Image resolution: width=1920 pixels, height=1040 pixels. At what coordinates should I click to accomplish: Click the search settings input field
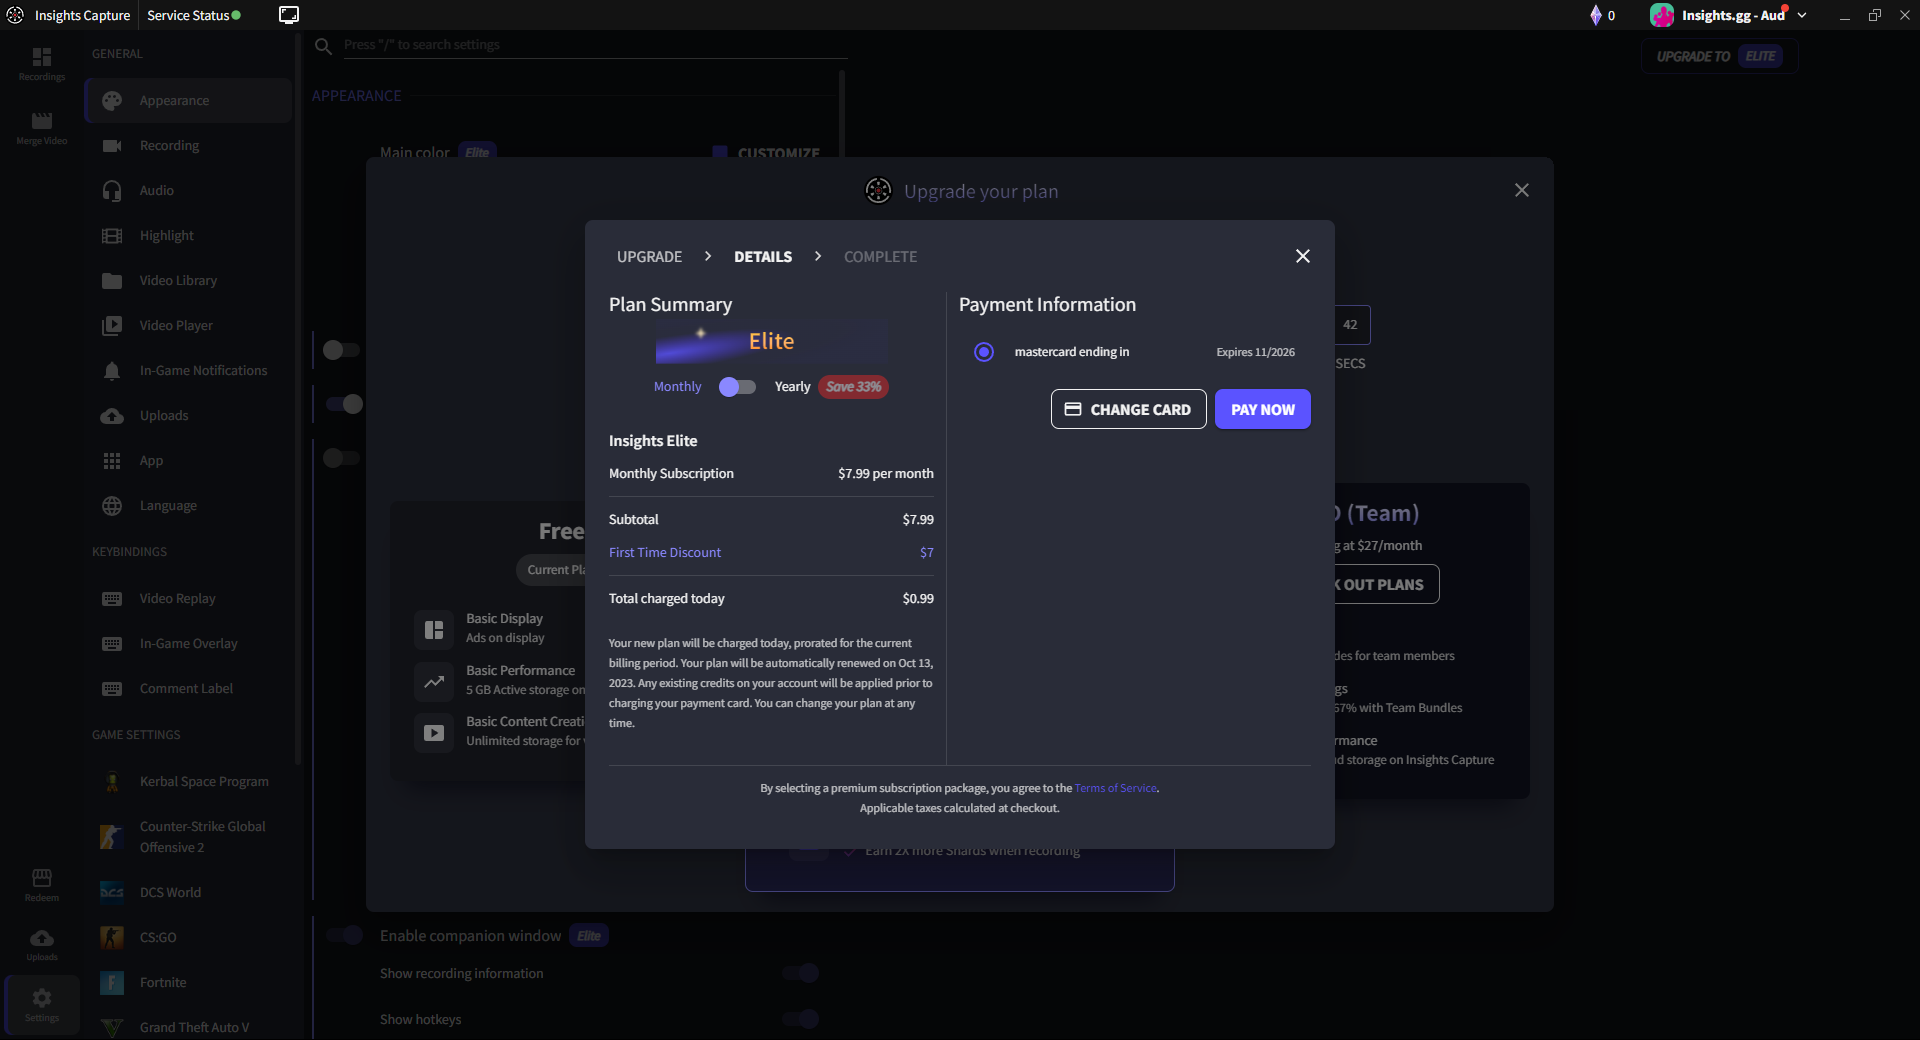[x=595, y=45]
